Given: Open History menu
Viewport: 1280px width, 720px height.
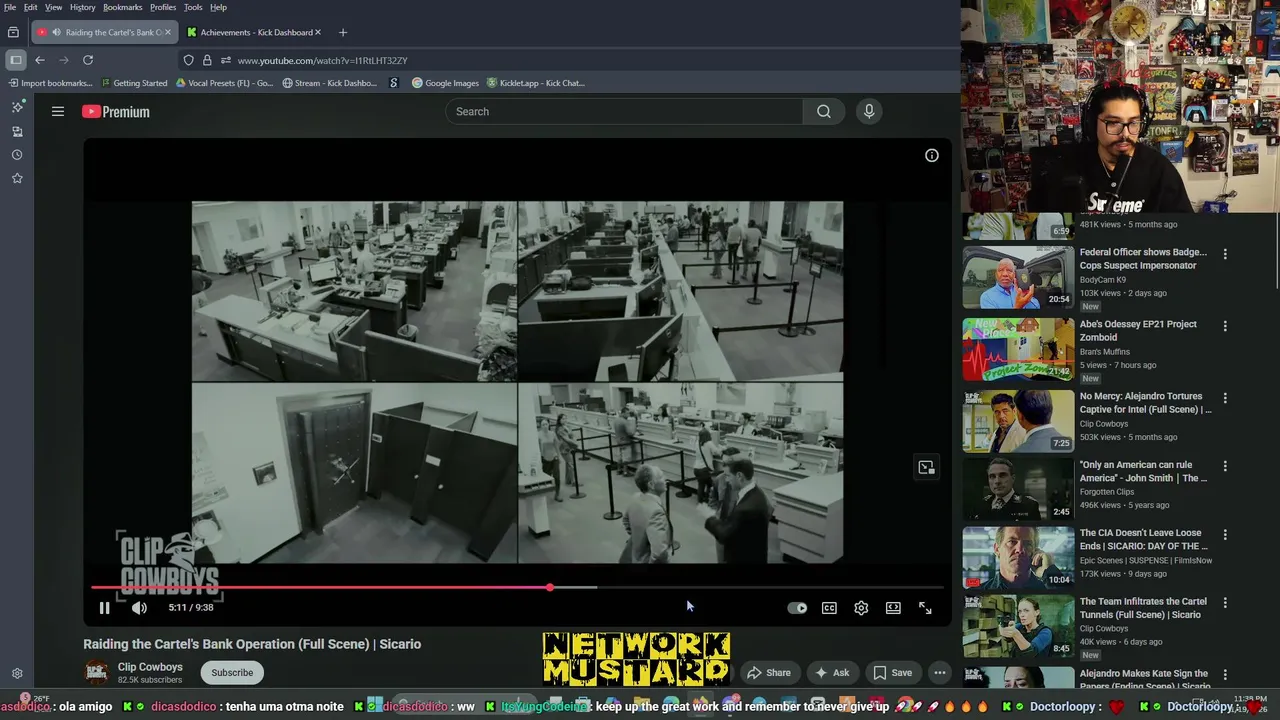Looking at the screenshot, I should (x=83, y=7).
